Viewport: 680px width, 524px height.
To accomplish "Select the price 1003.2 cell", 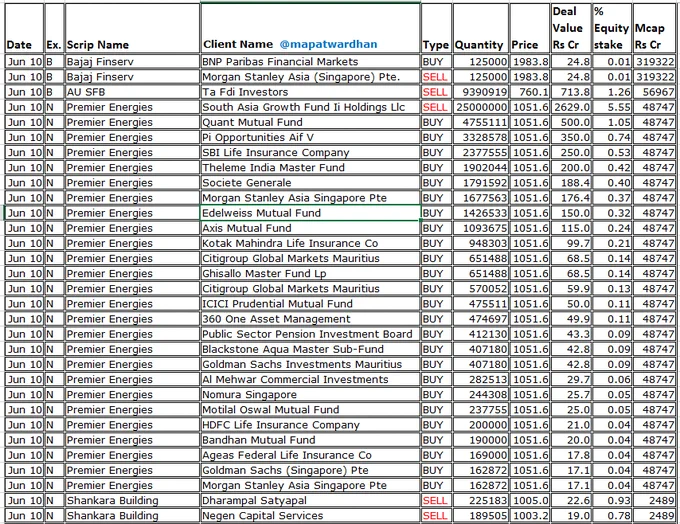I will [x=530, y=516].
